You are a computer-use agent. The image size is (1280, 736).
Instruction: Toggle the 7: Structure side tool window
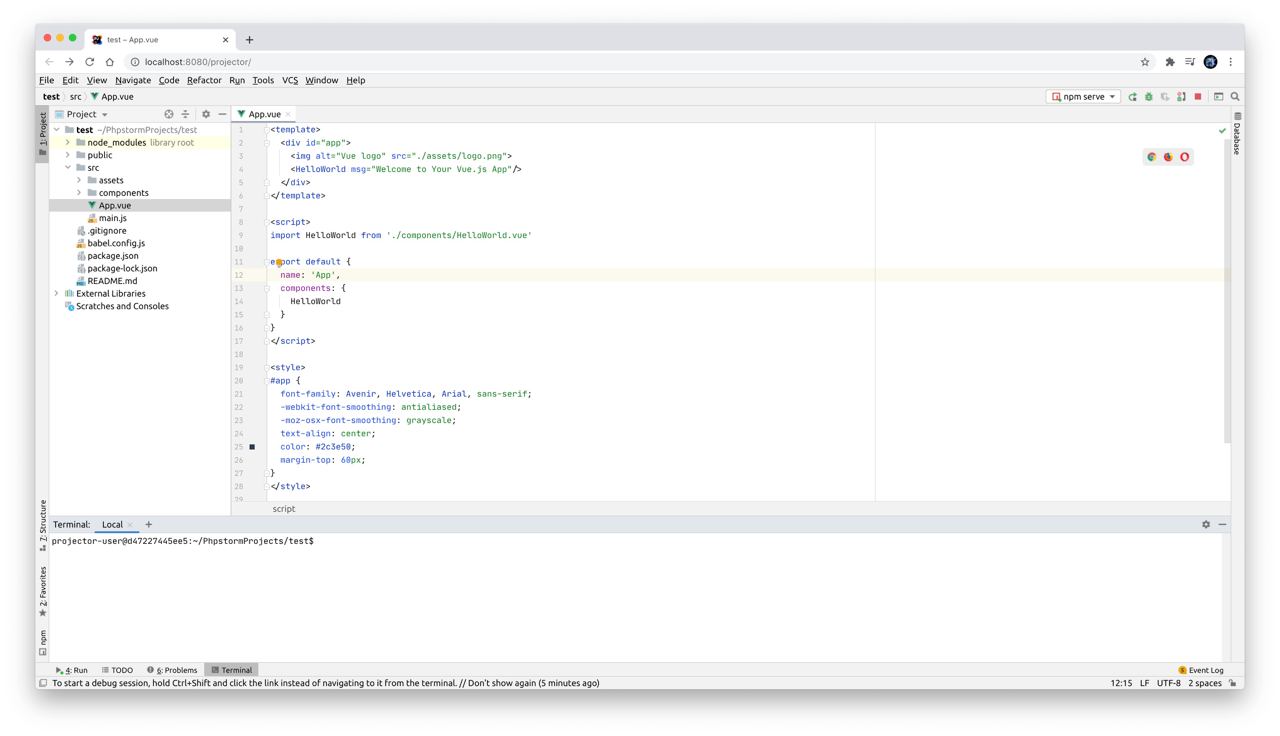[x=43, y=524]
